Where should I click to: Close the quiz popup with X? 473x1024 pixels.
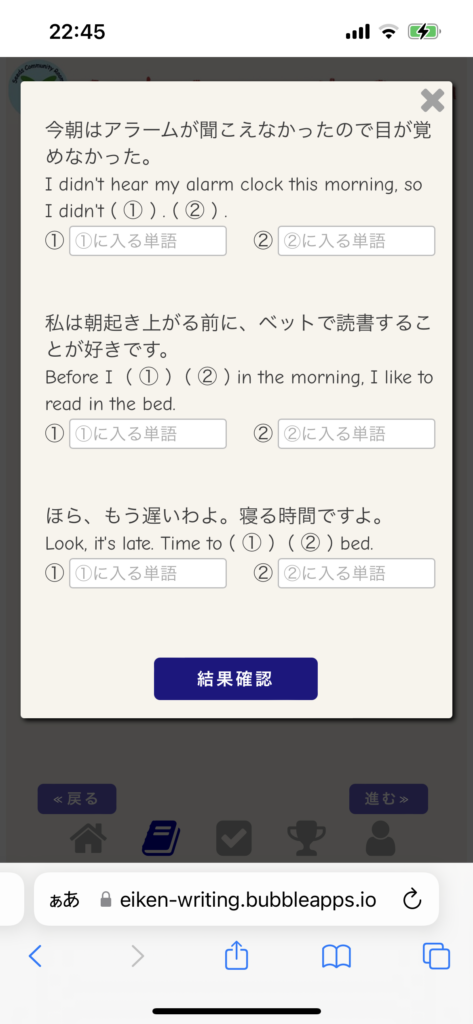432,101
